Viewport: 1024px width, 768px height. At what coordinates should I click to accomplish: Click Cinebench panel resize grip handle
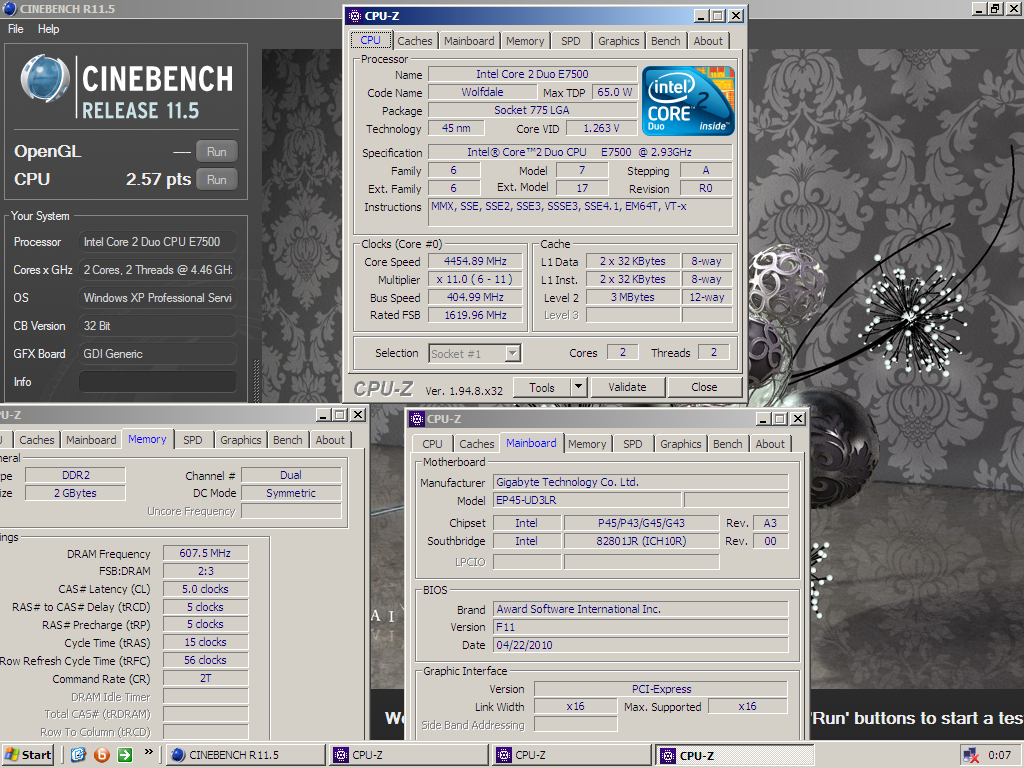(x=257, y=379)
